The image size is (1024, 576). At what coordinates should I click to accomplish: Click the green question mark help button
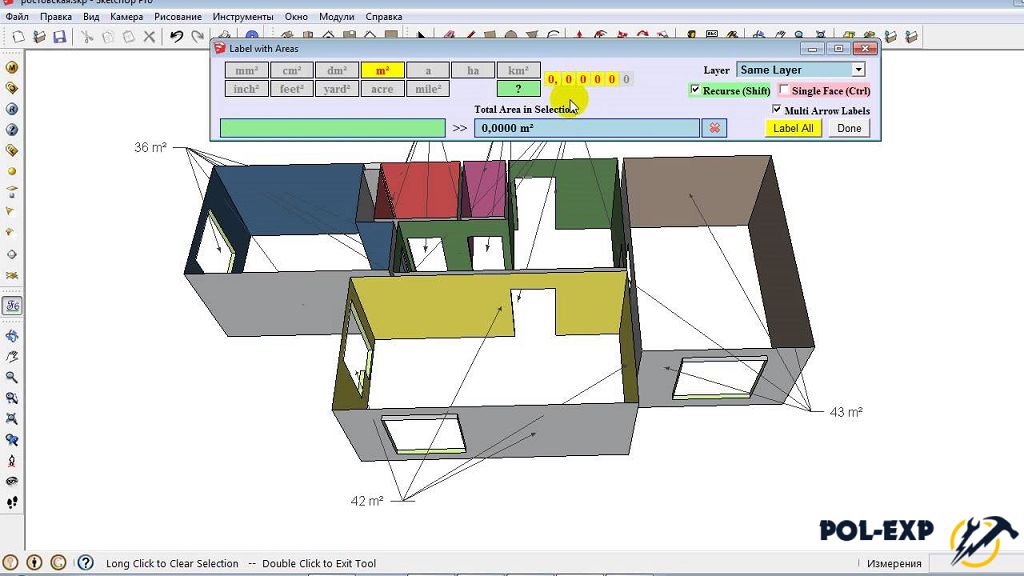point(518,89)
